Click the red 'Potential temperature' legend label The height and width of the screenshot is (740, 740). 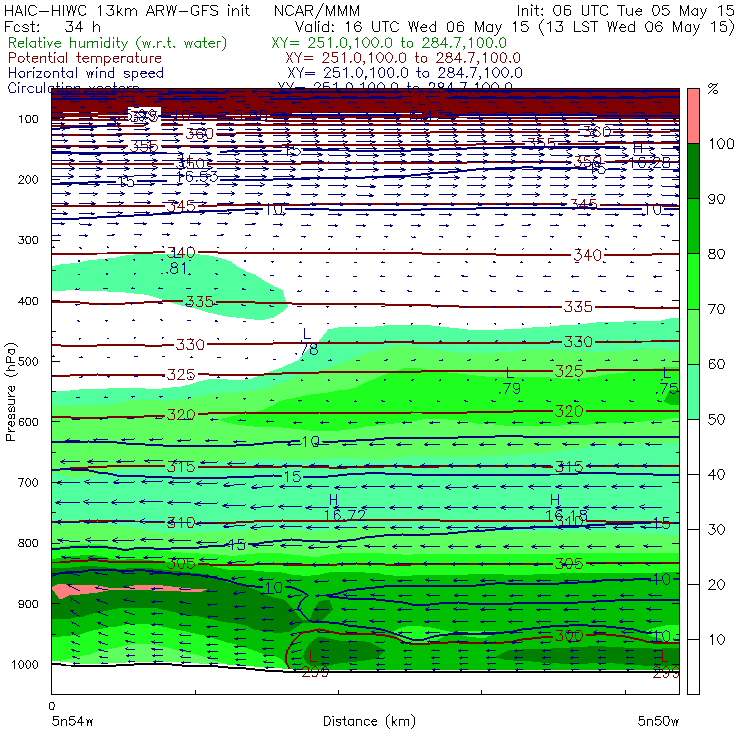pyautogui.click(x=85, y=58)
